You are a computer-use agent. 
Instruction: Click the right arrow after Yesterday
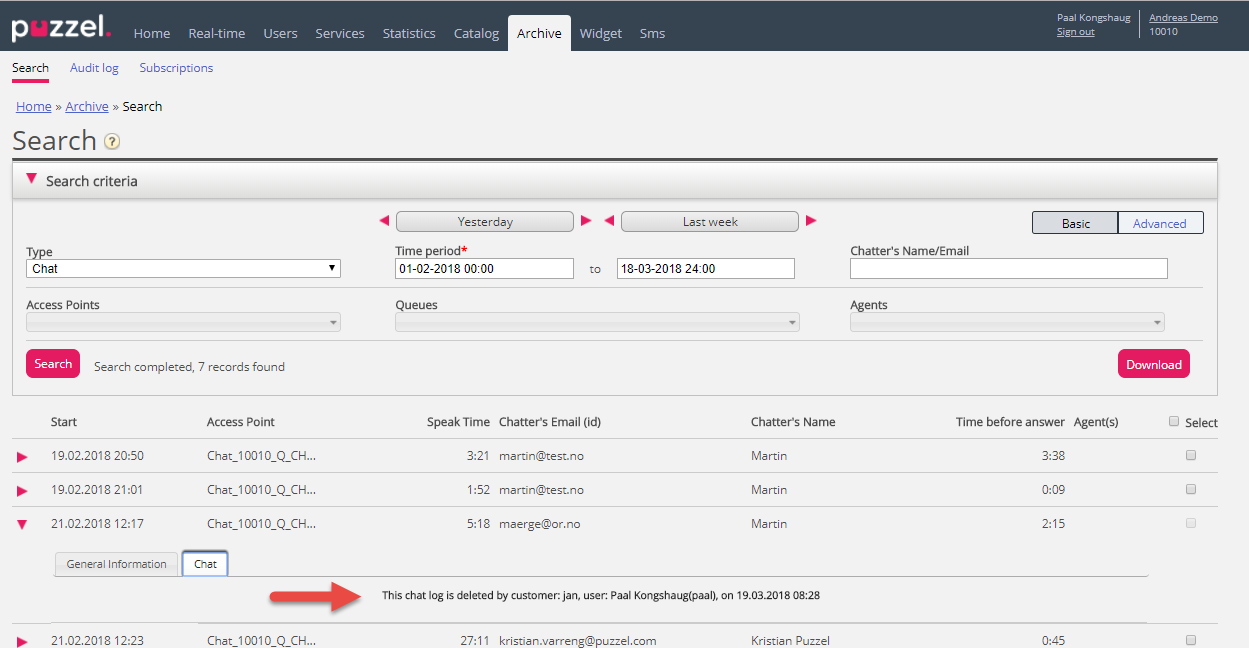coord(587,221)
